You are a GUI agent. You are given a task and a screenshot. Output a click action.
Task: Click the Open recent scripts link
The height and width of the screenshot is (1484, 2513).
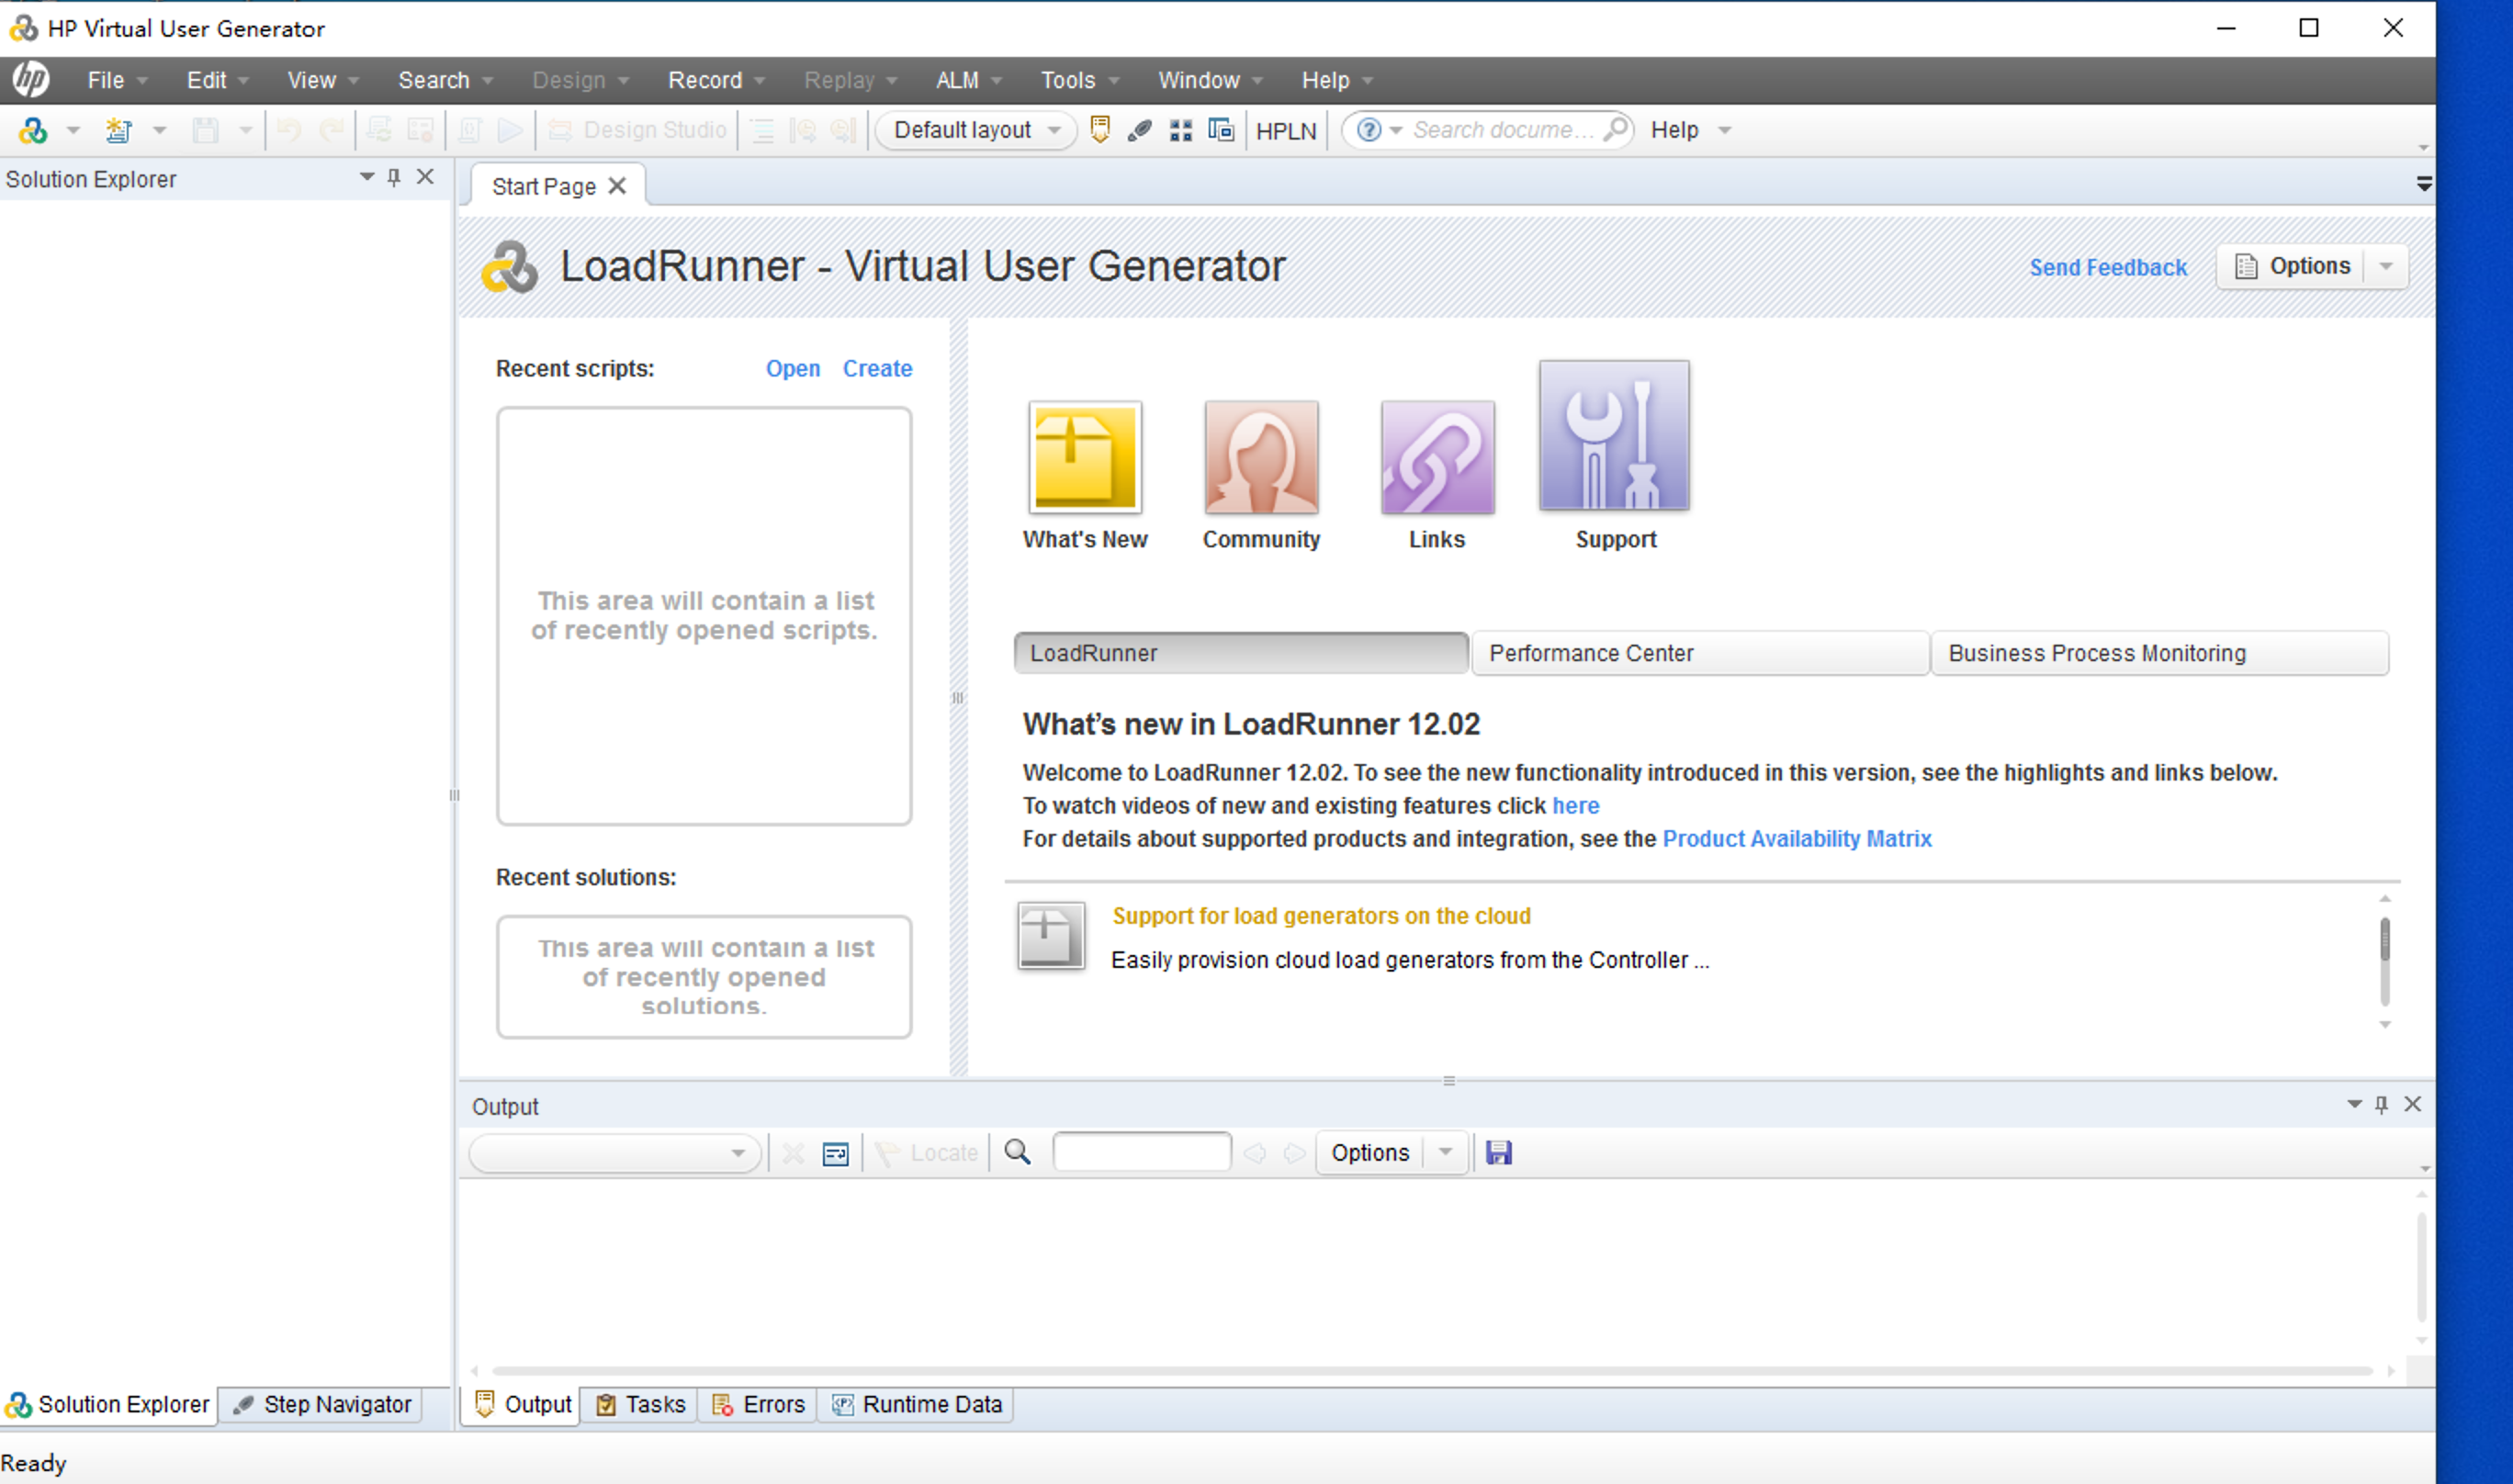pyautogui.click(x=793, y=368)
